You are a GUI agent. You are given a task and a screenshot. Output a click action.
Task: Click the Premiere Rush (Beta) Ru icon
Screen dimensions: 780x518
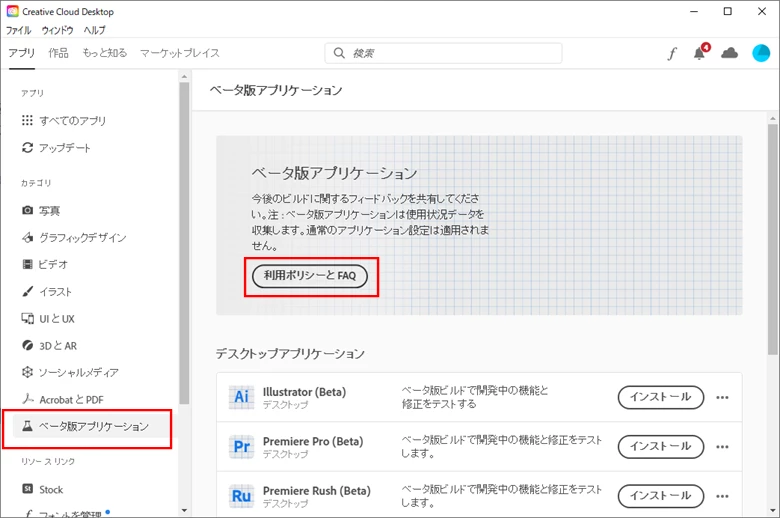[x=241, y=496]
